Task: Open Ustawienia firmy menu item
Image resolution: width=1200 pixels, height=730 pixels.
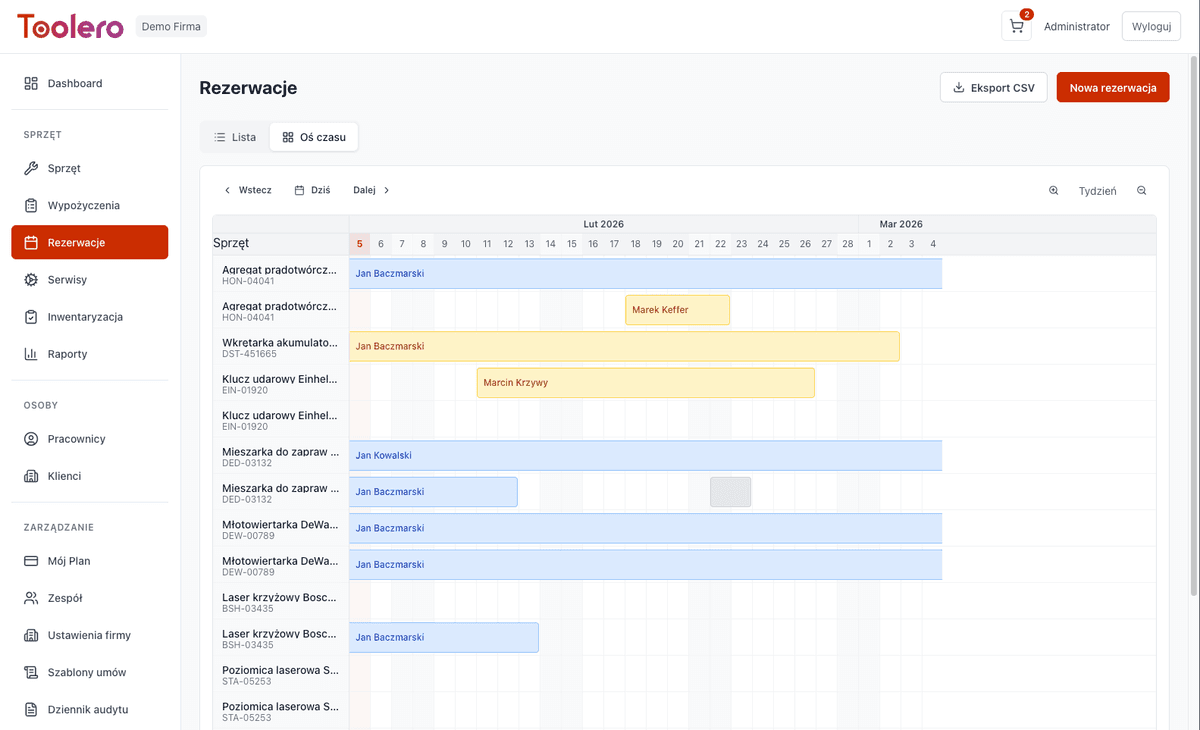Action: point(89,635)
